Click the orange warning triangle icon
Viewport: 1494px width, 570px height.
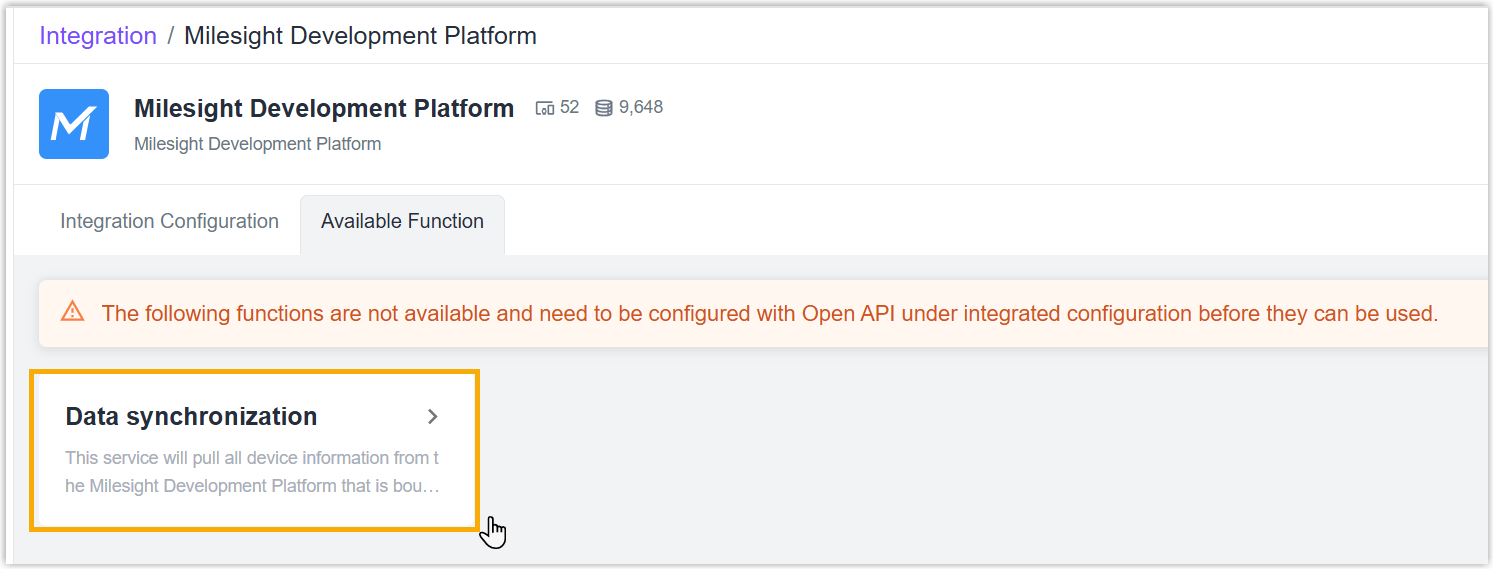pyautogui.click(x=73, y=312)
